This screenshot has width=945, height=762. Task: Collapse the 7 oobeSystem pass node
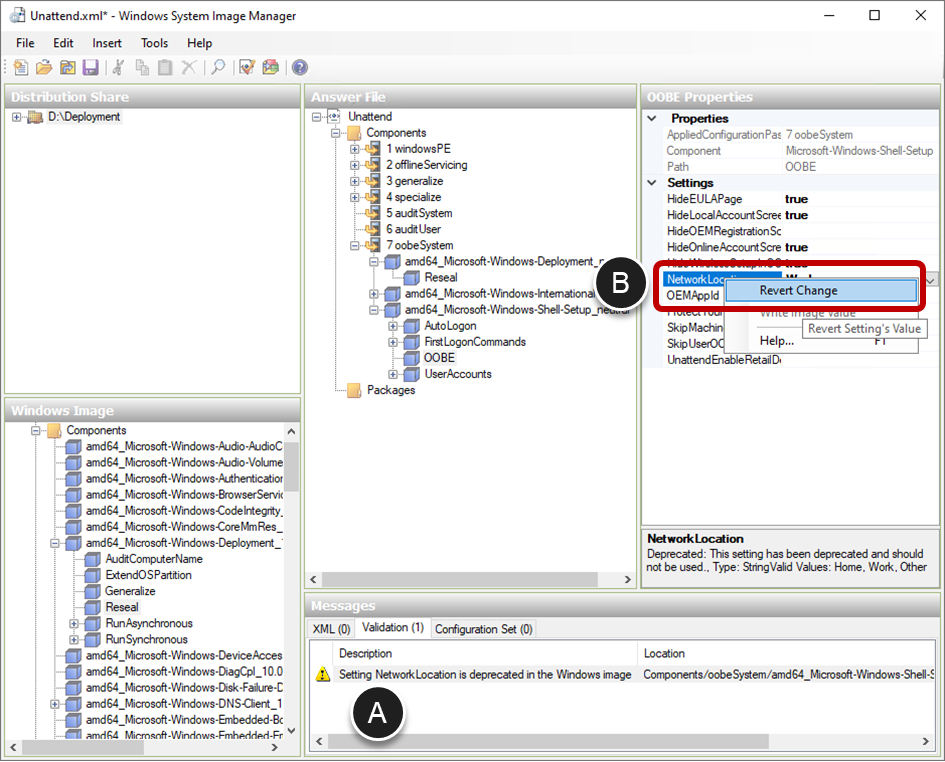point(356,245)
